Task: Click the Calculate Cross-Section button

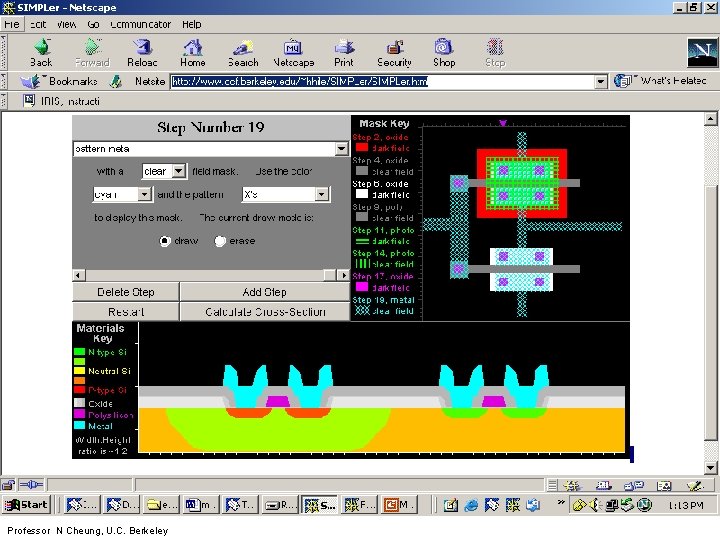Action: (264, 312)
